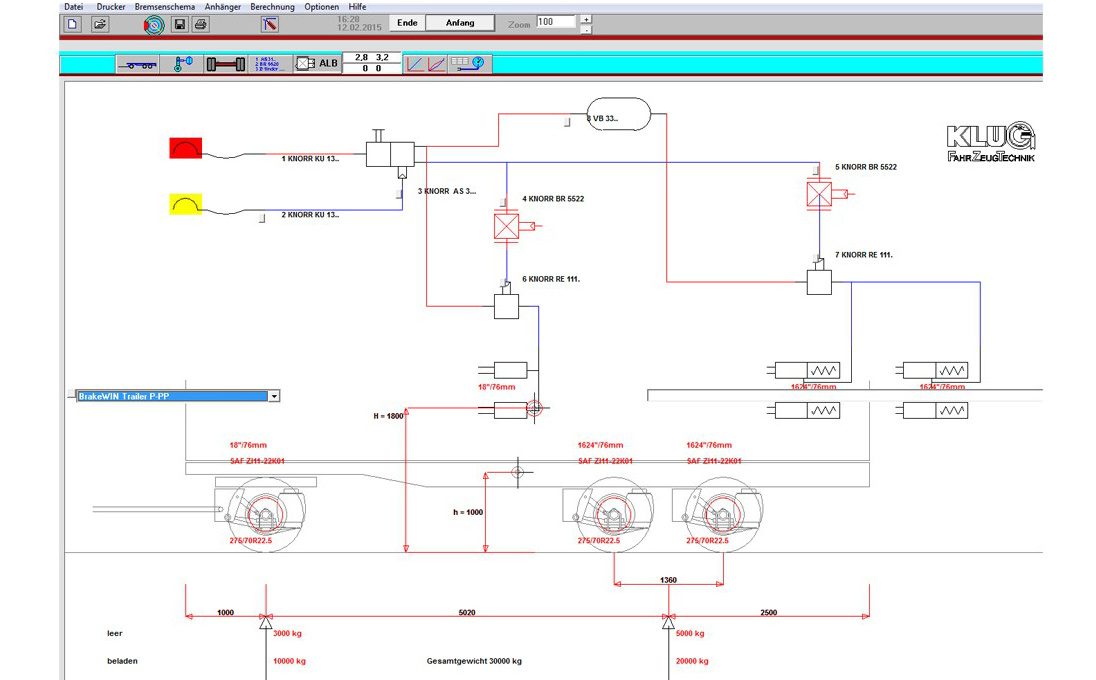Click the "20000 kg" loaded rear axle load
1096x680 pixels.
(692, 660)
